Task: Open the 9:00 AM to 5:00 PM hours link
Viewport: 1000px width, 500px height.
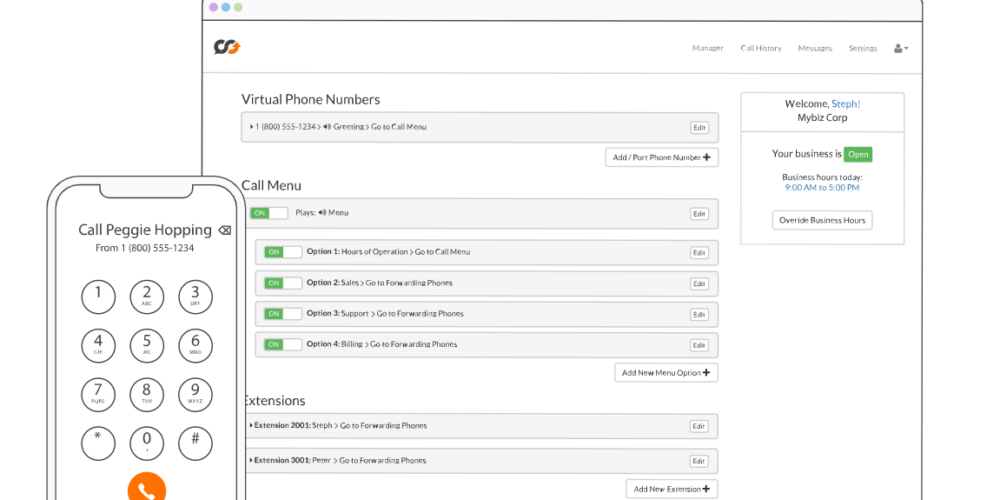Action: coord(822,187)
